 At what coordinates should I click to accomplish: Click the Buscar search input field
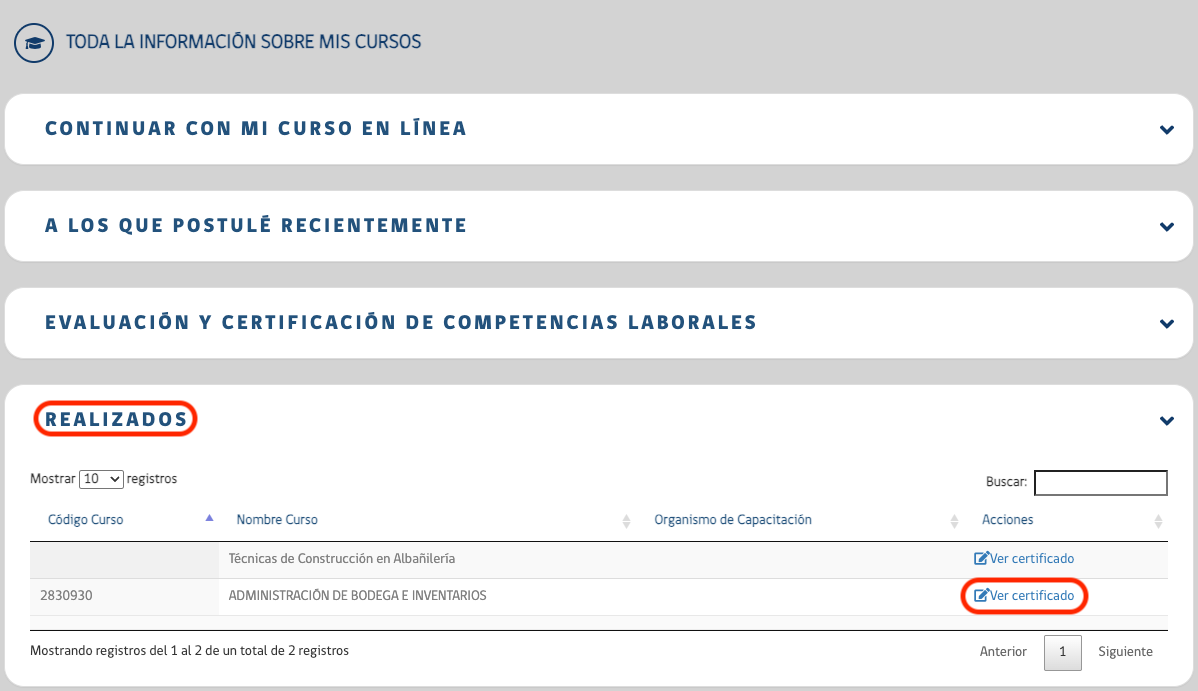[x=1100, y=483]
